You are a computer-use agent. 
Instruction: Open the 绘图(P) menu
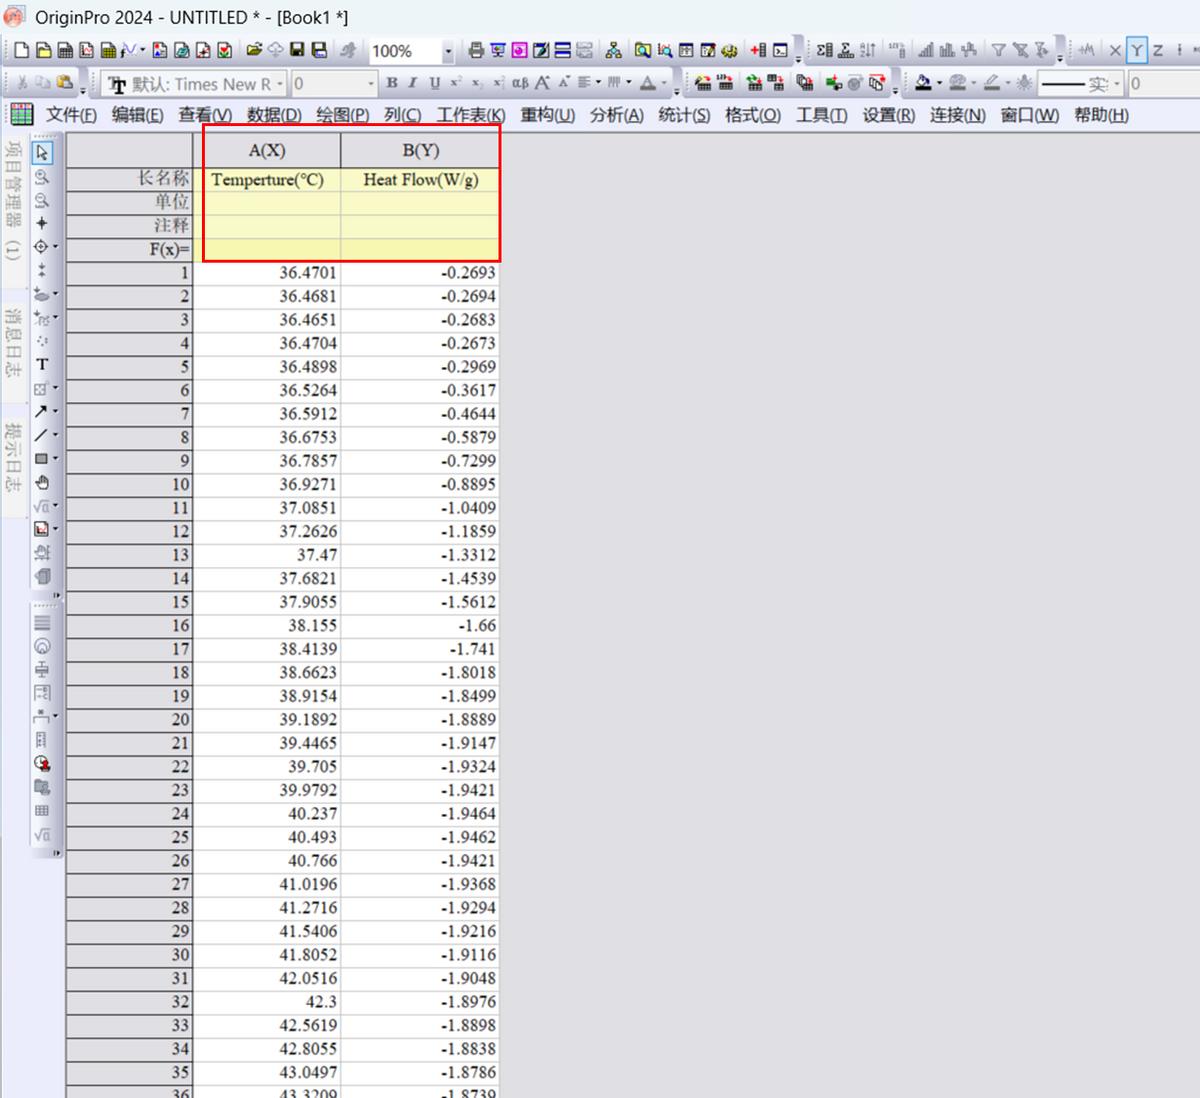coord(342,115)
